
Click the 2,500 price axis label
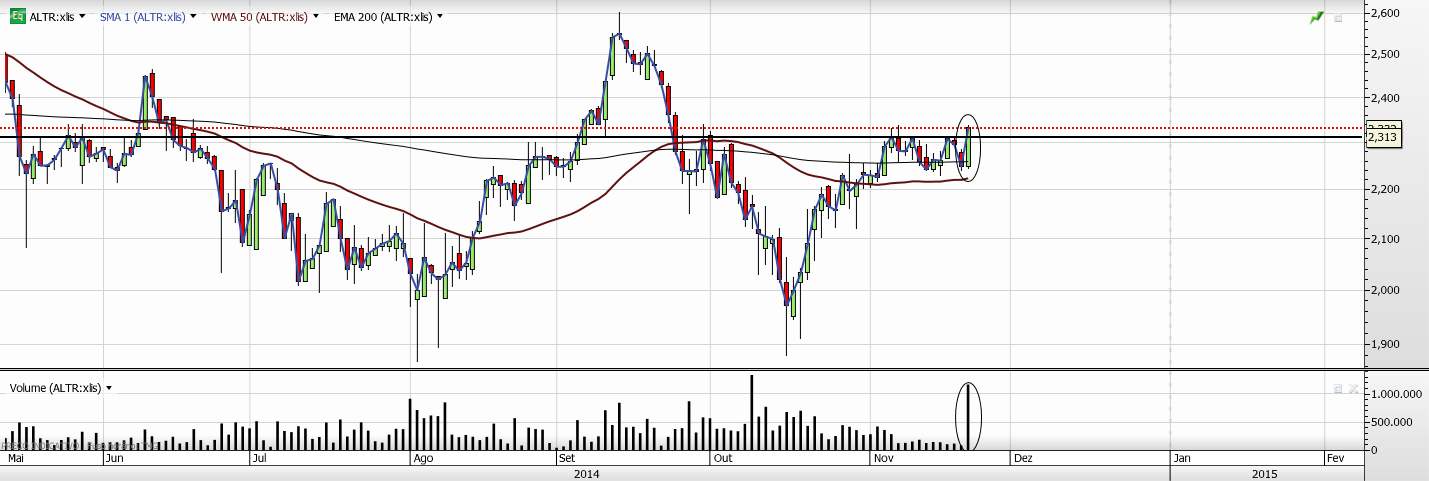[x=1383, y=53]
